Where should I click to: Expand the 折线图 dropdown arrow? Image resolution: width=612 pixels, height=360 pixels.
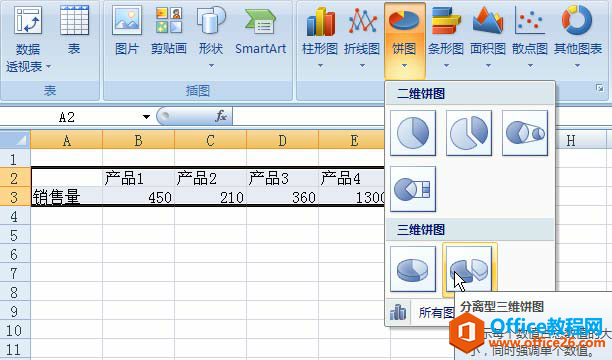pyautogui.click(x=362, y=66)
